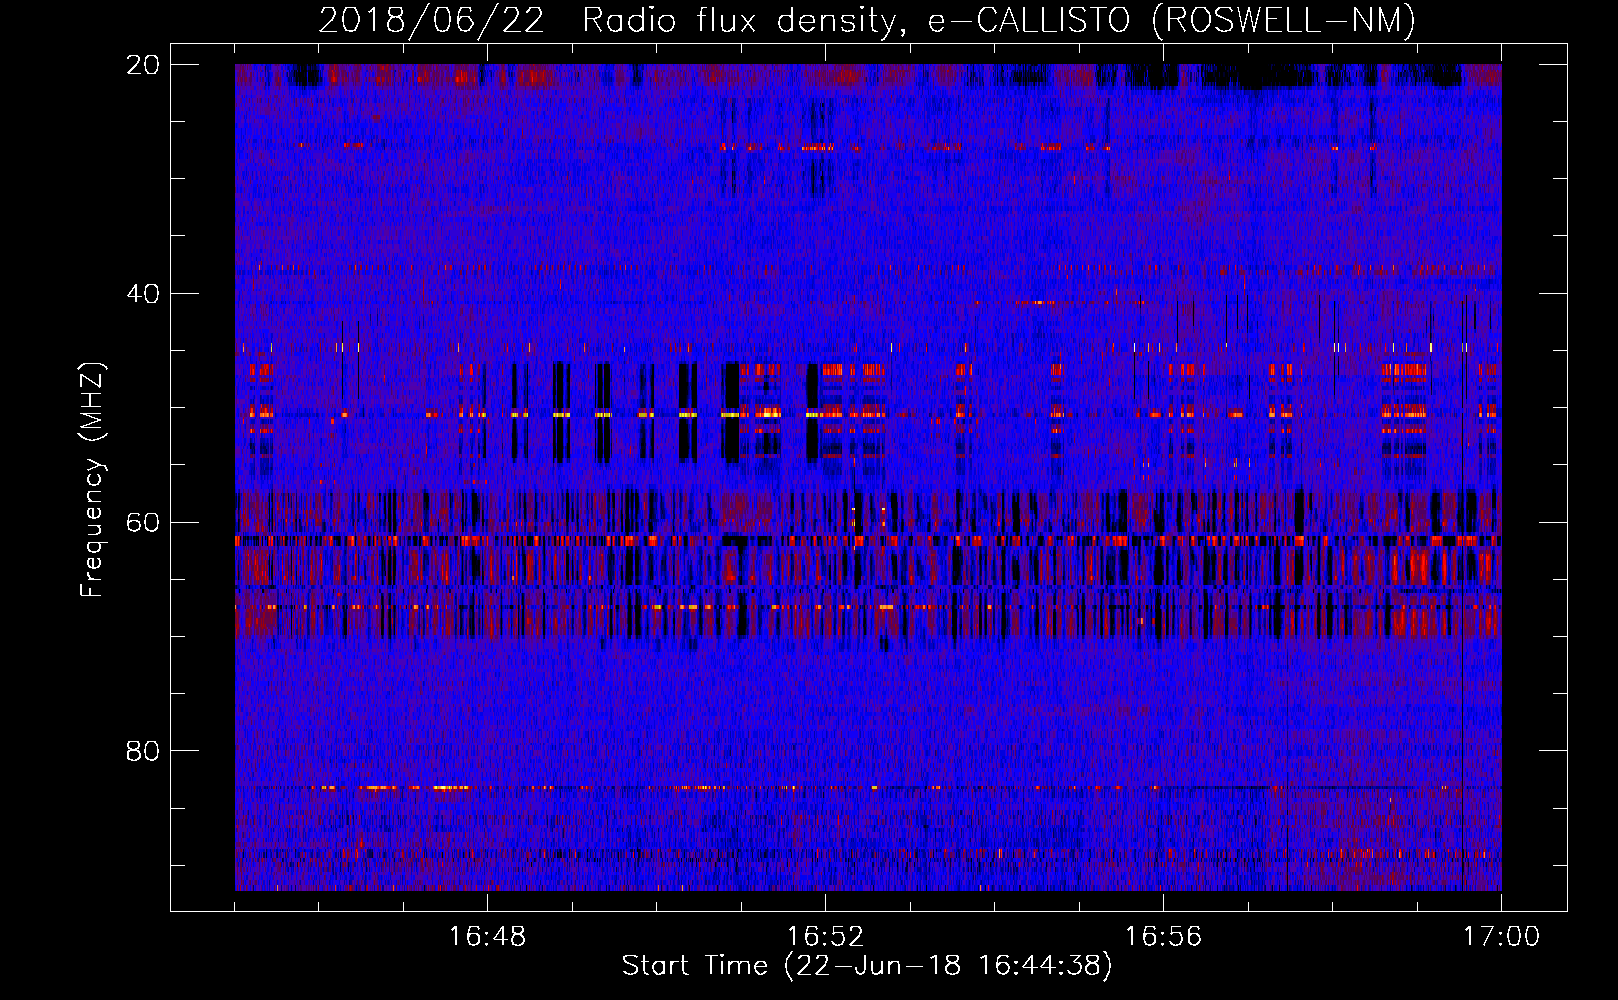This screenshot has height=1000, width=1618.
Task: Click the 16:52 time tick label
Action: [825, 937]
